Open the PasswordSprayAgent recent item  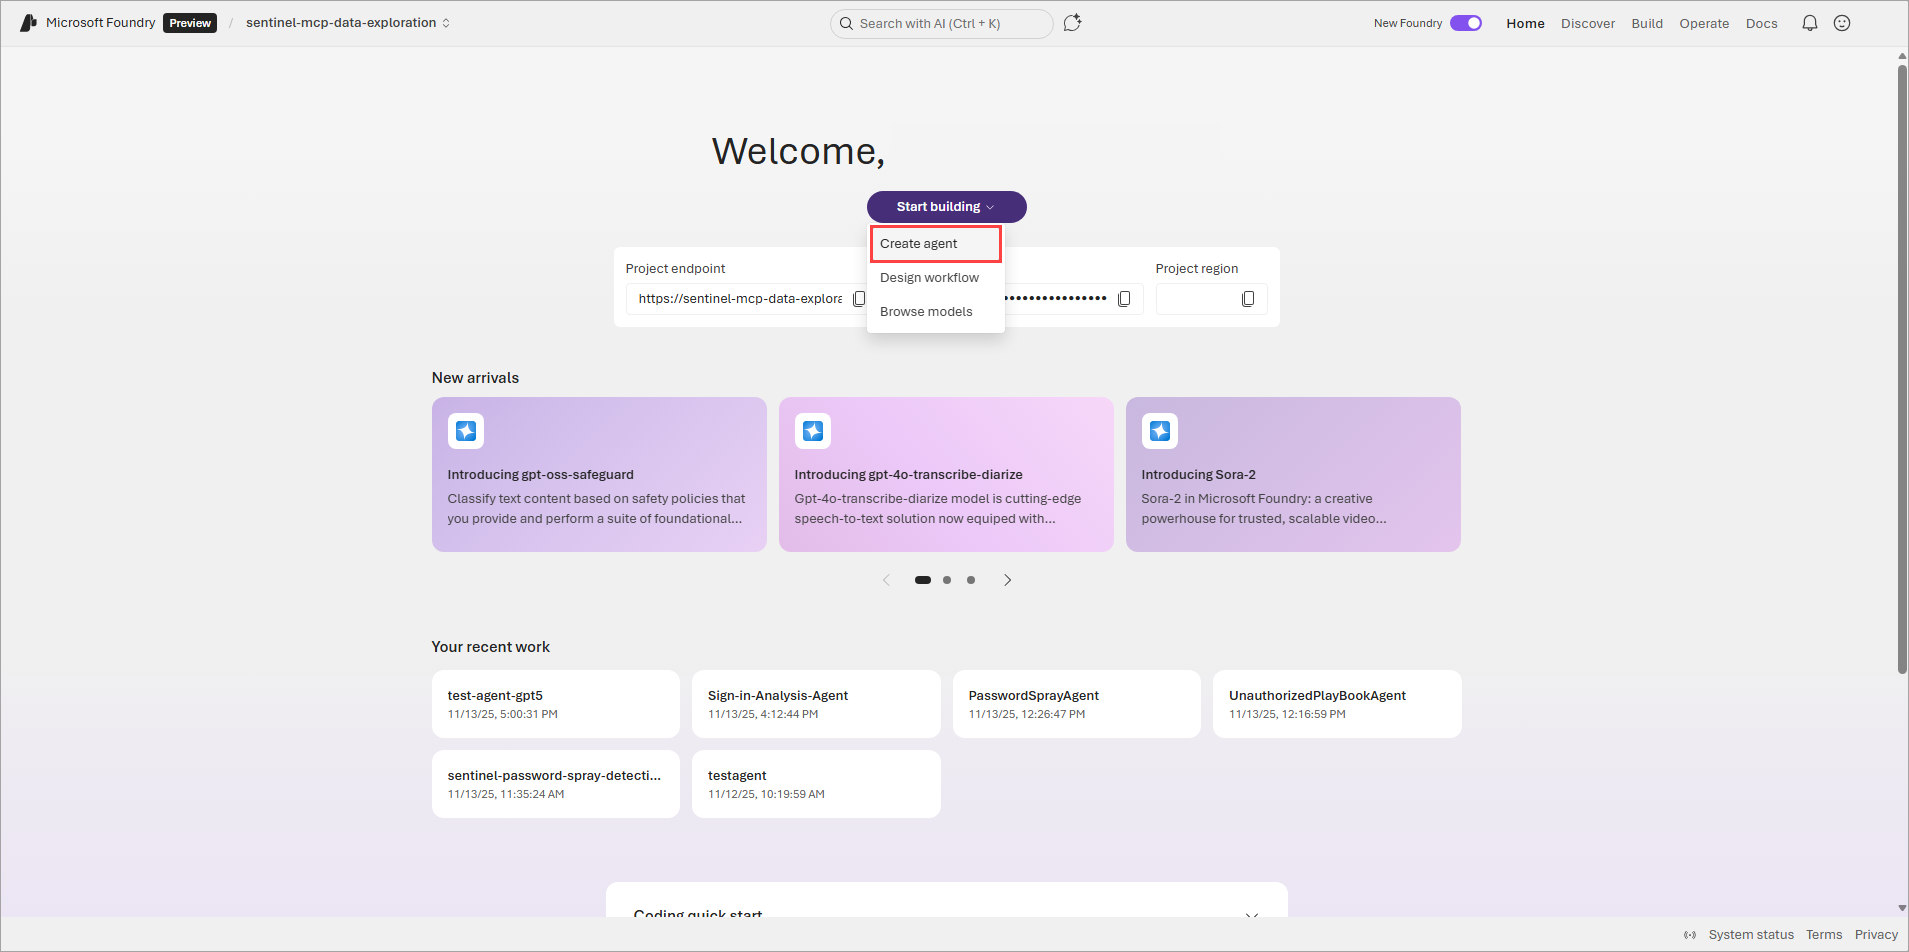1077,704
